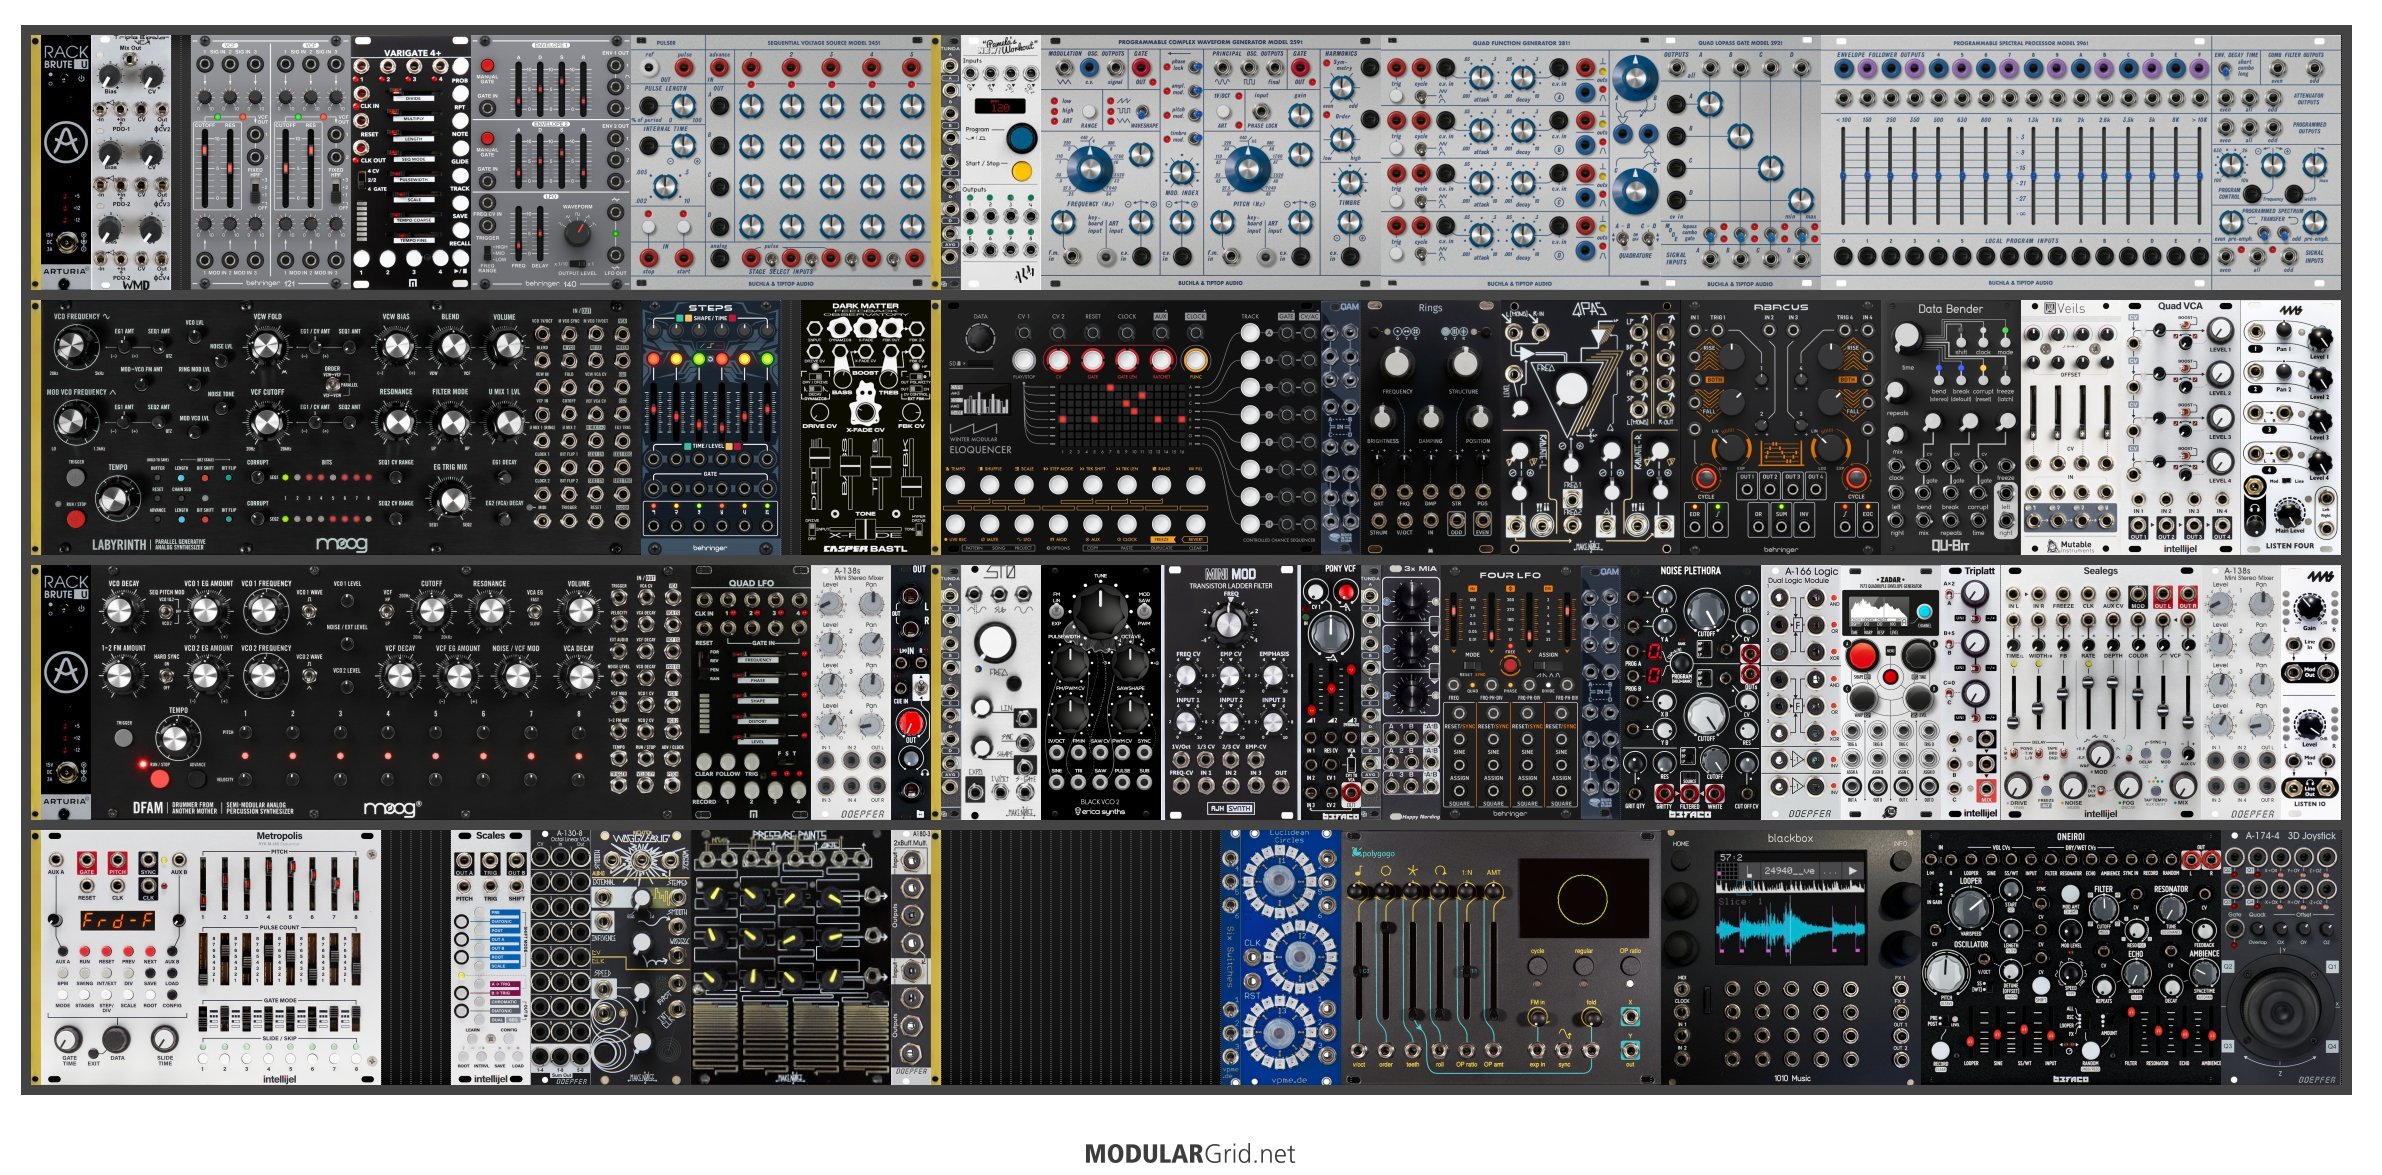Click the 4ms logo on Listen Four
This screenshot has height=1175, width=2382.
2291,310
